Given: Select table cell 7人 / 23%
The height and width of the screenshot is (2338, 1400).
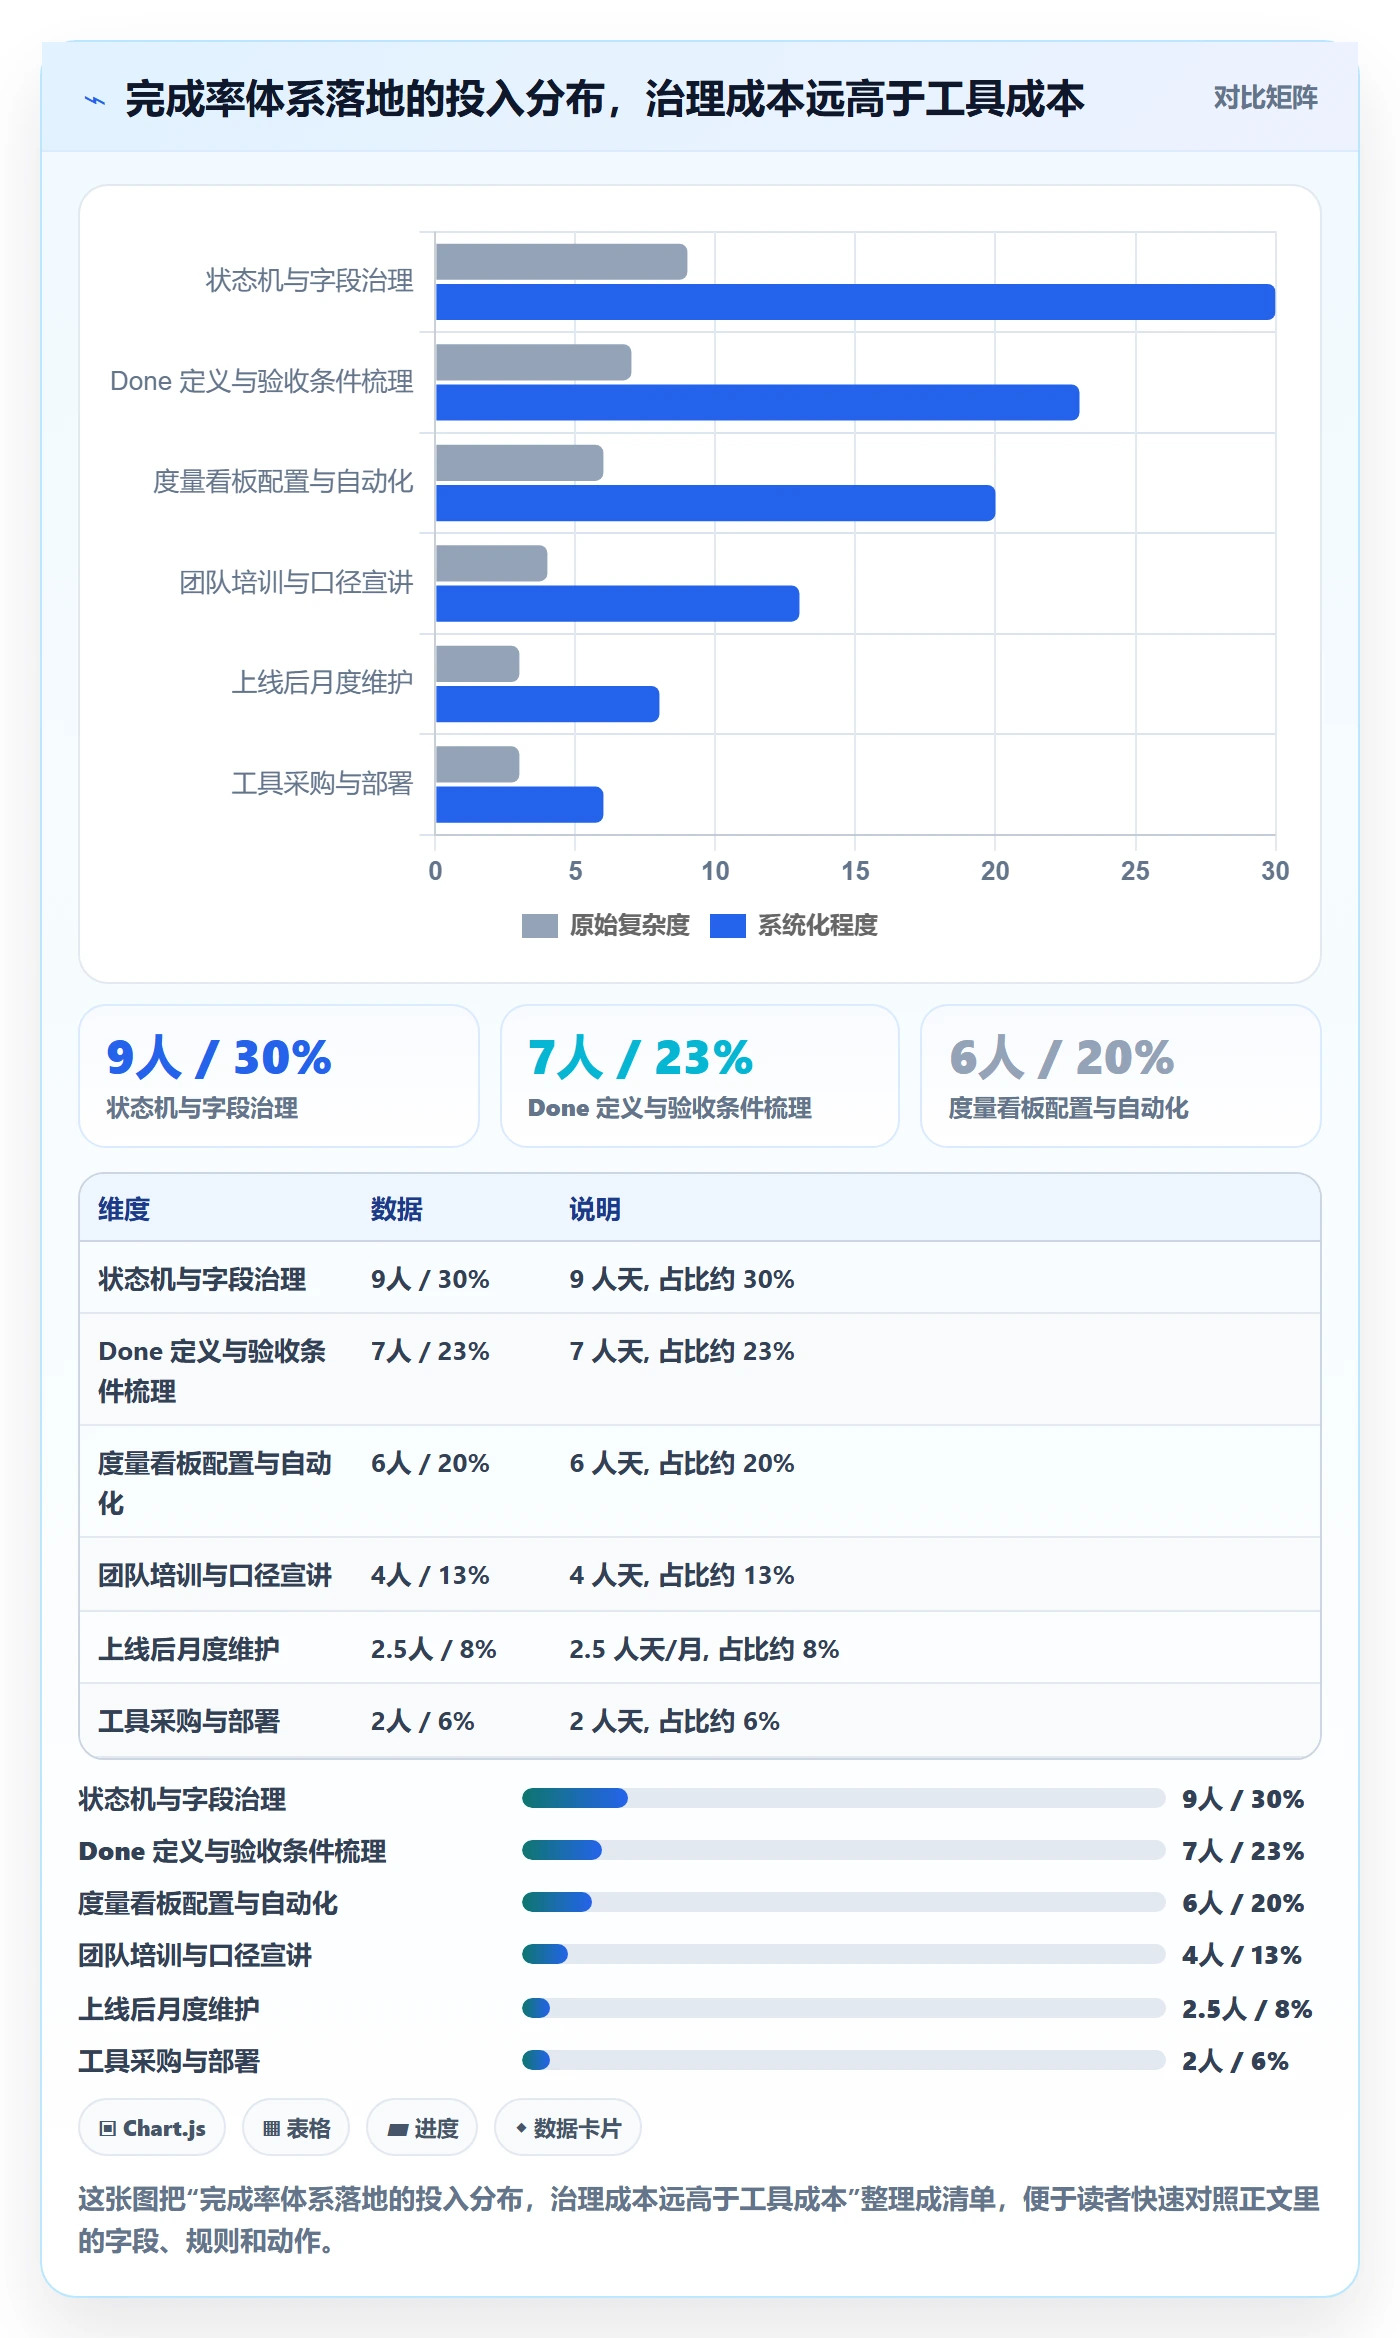Looking at the screenshot, I should (430, 1351).
